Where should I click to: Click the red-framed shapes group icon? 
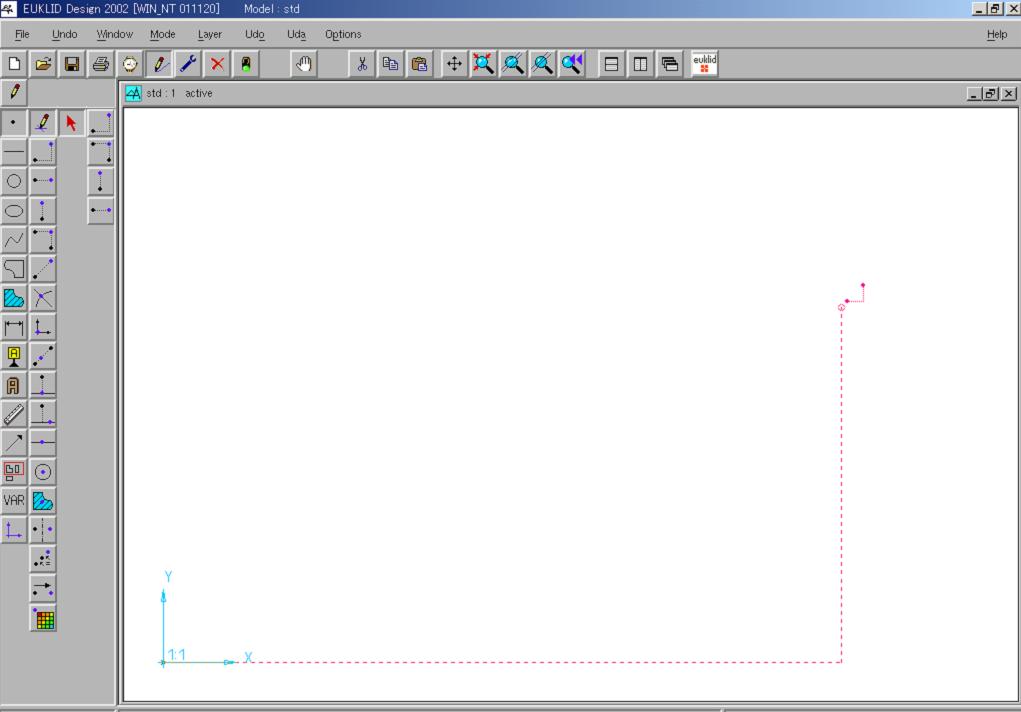pos(14,472)
